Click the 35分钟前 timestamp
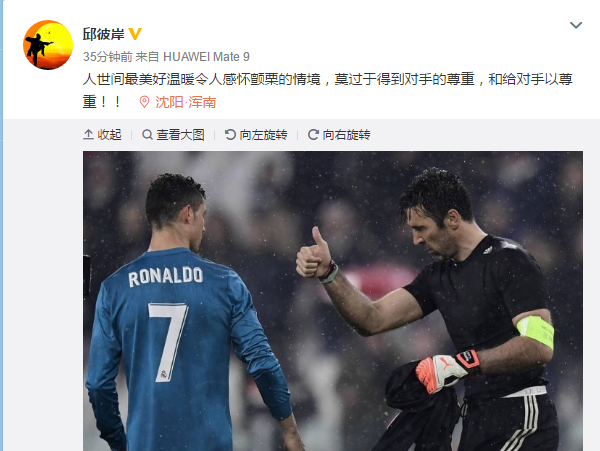Image resolution: width=600 pixels, height=451 pixels. point(108,57)
